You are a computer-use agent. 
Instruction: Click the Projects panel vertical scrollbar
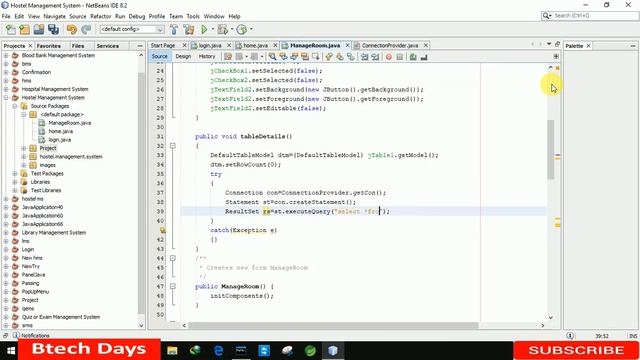click(141, 192)
